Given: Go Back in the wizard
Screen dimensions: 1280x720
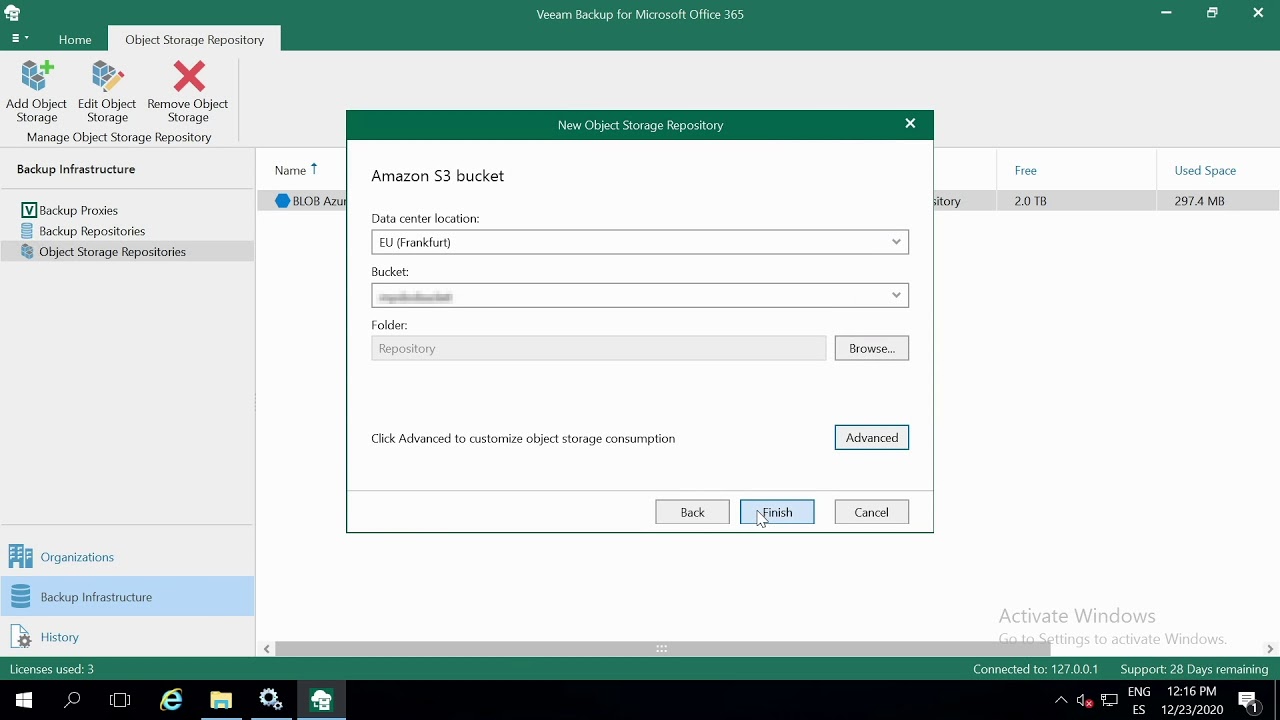Looking at the screenshot, I should click(692, 512).
